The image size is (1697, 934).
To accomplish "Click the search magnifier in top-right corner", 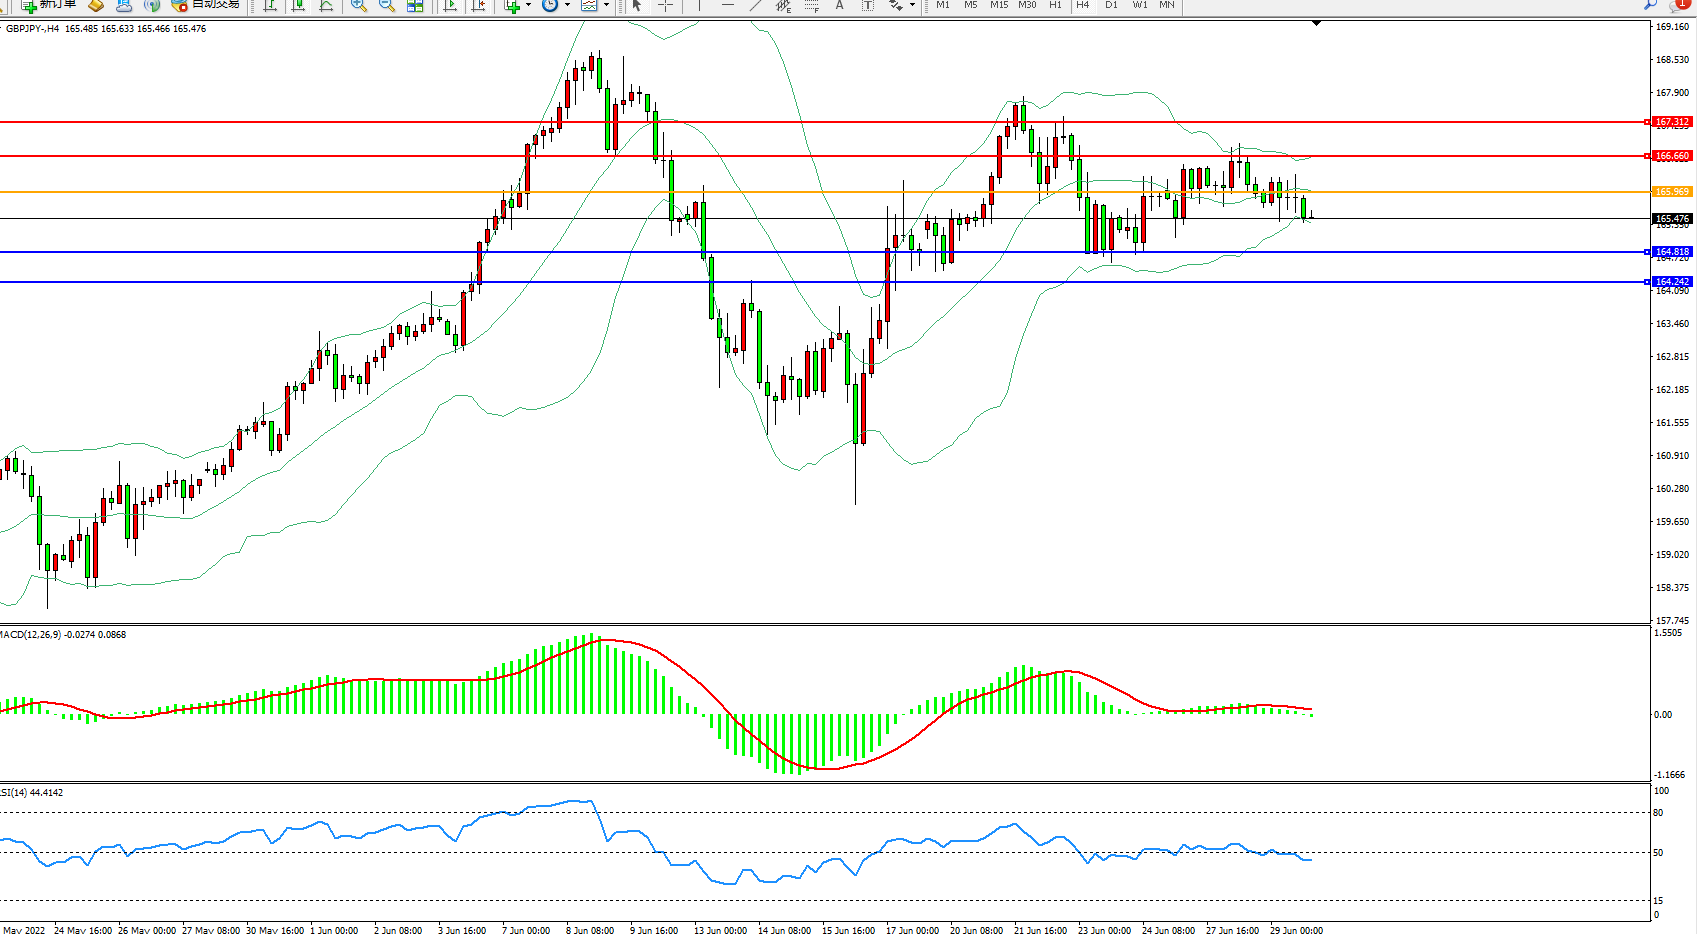I will (1650, 5).
